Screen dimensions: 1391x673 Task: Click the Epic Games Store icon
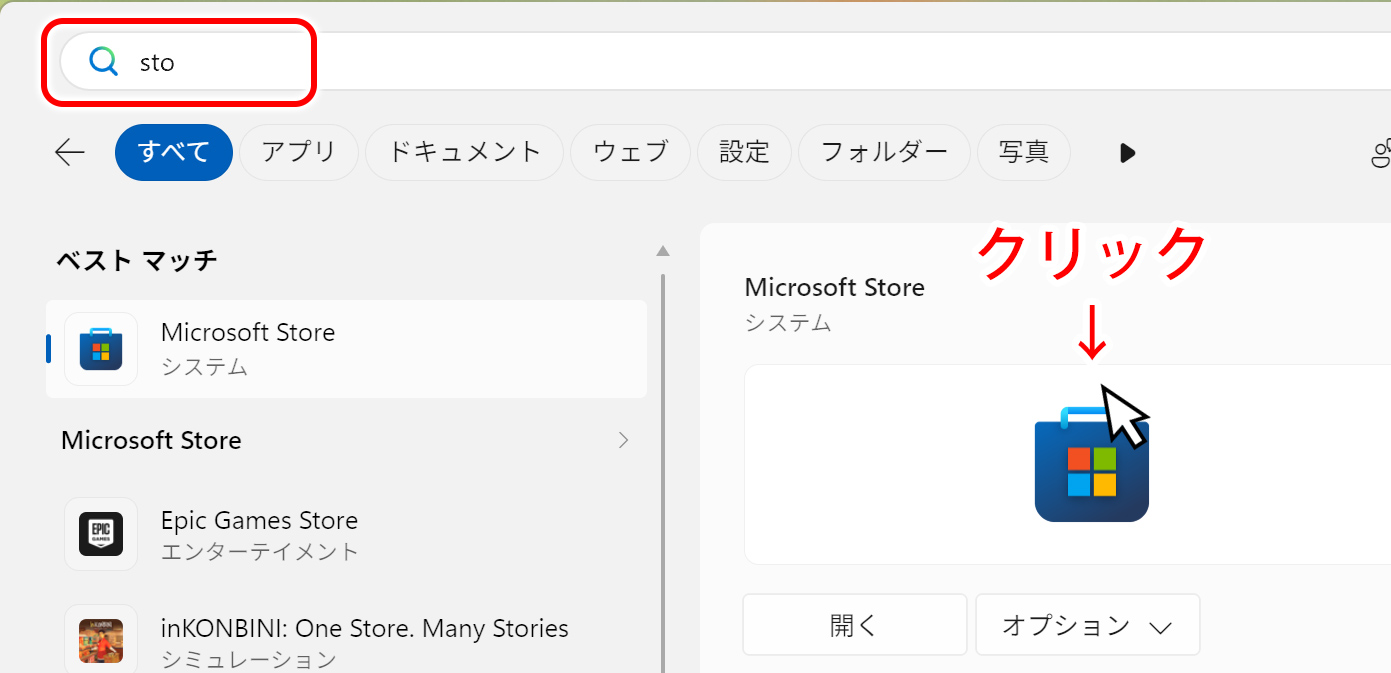point(101,534)
